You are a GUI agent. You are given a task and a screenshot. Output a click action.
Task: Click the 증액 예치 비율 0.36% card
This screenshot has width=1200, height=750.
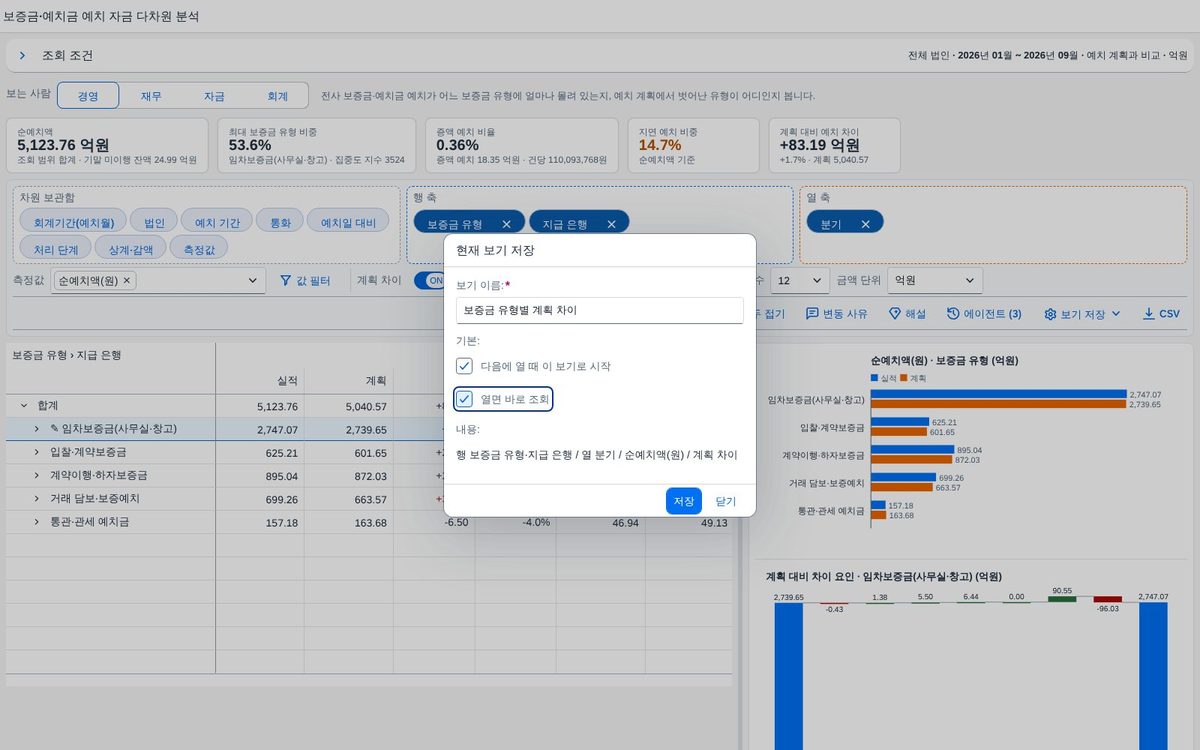tap(523, 146)
